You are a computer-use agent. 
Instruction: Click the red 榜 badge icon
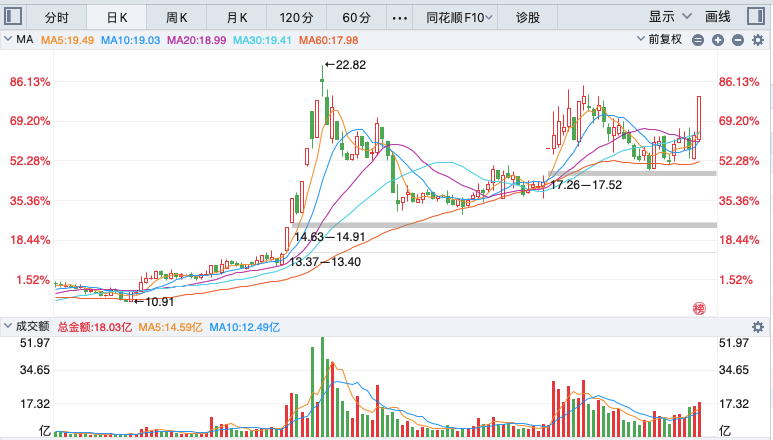(699, 308)
